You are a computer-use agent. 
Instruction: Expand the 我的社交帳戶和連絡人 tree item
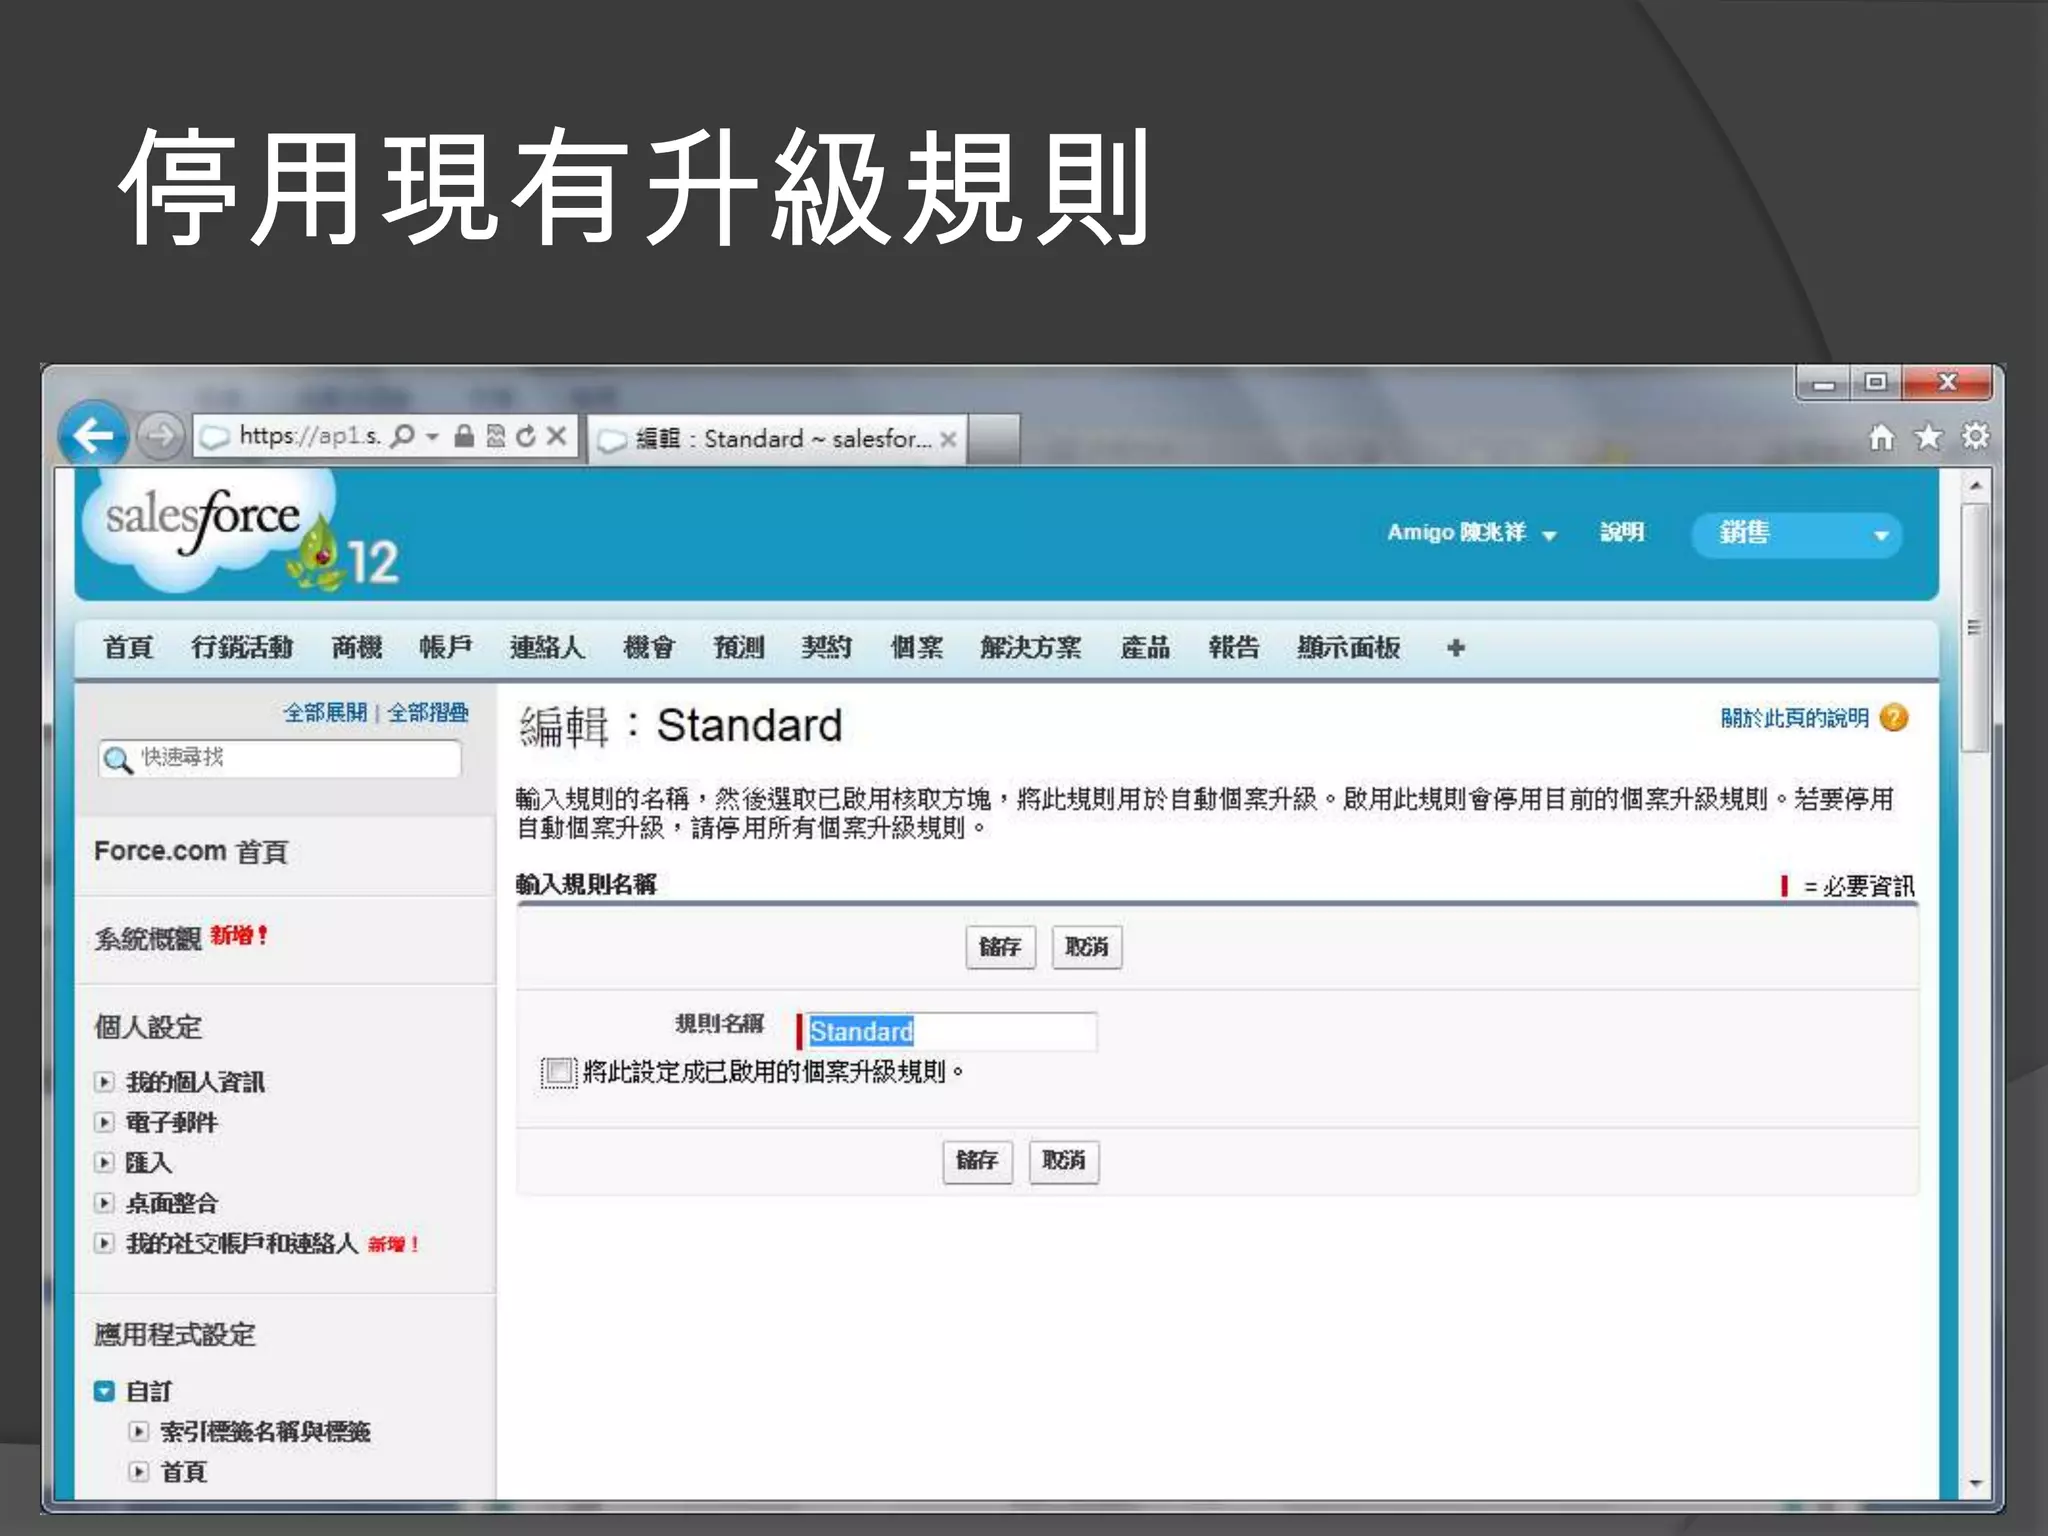104,1243
